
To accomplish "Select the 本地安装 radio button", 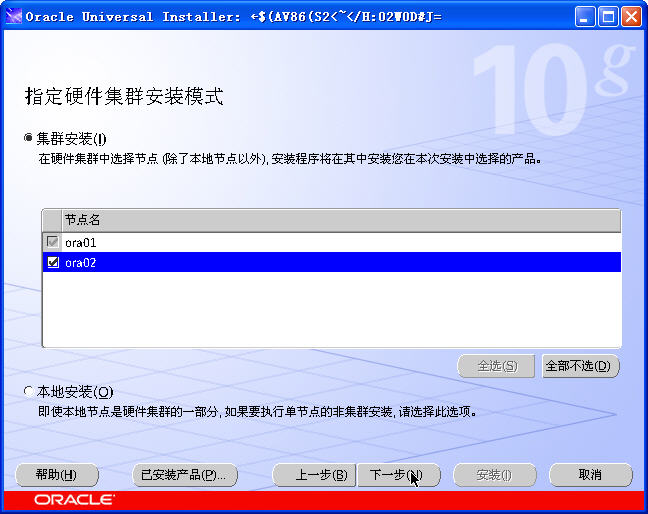I will click(28, 391).
